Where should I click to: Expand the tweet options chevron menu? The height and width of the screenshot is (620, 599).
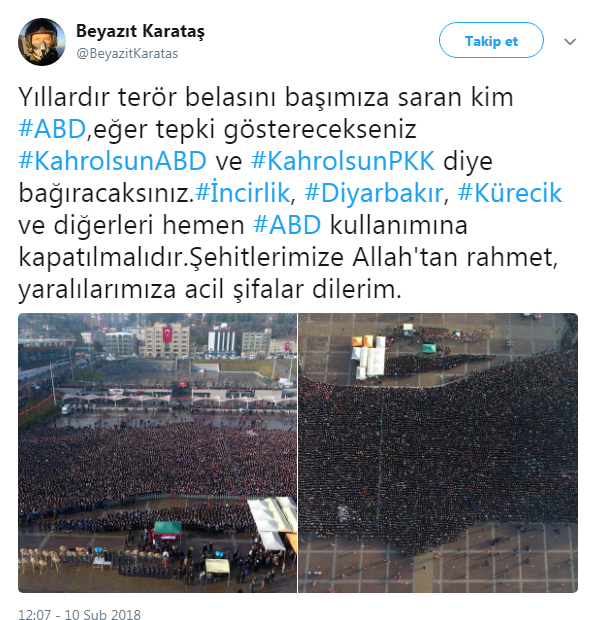pos(570,41)
